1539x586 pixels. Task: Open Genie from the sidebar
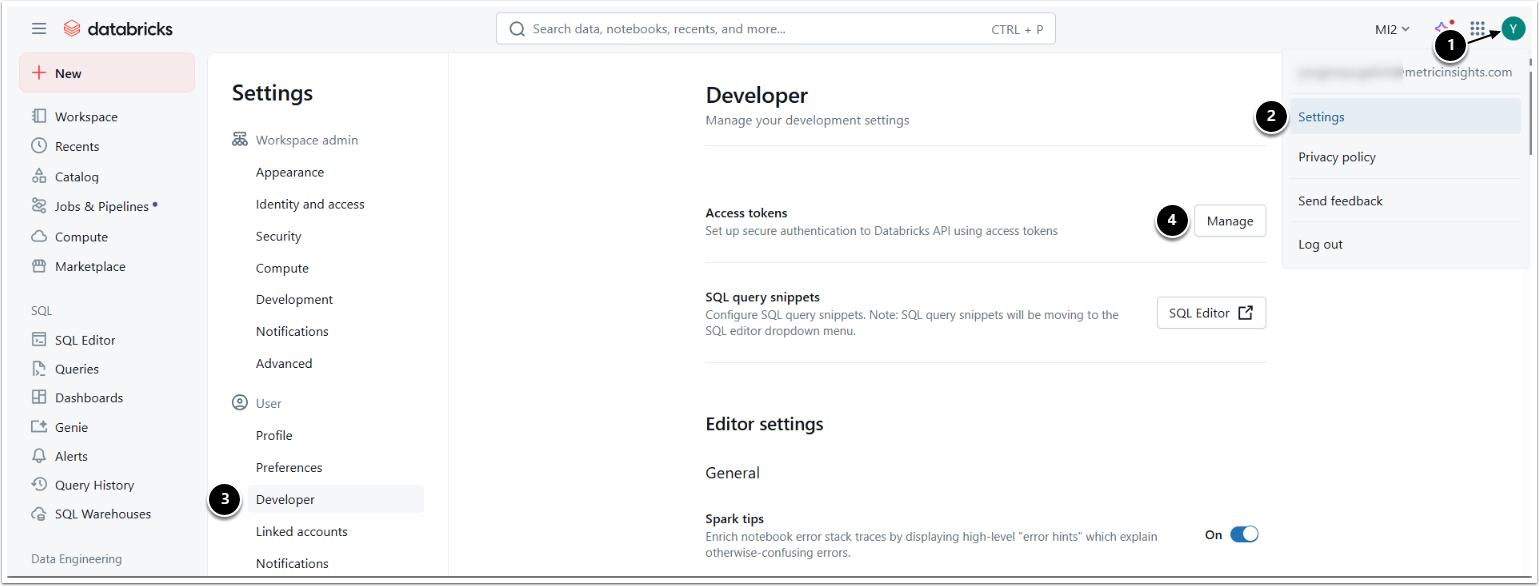(x=71, y=427)
